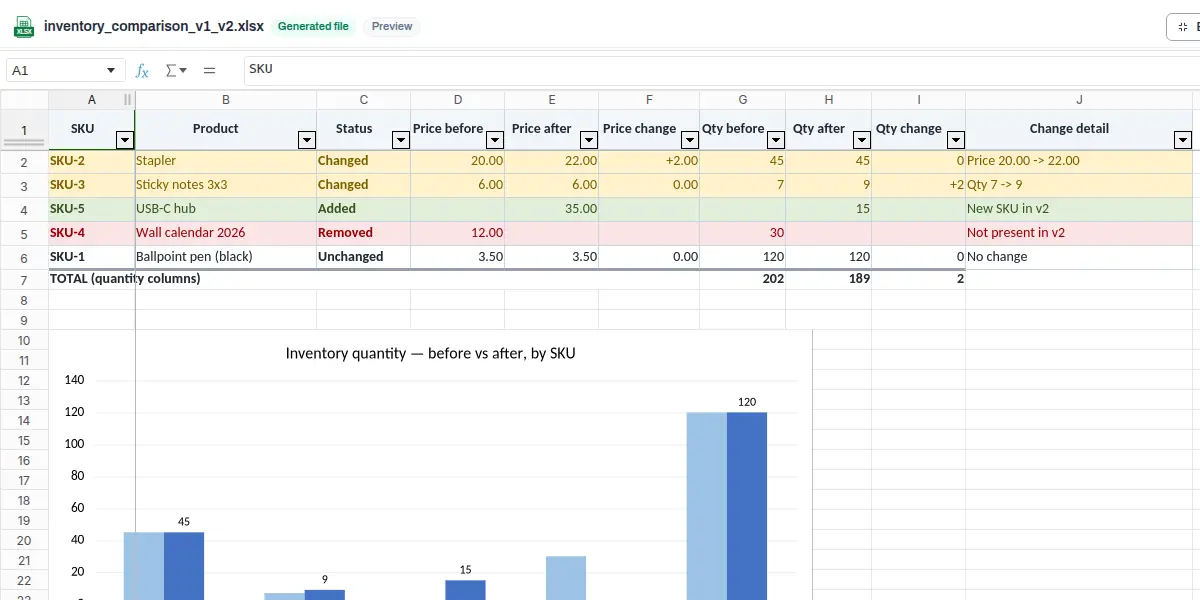Screen dimensions: 1200x600
Task: Click the Stapler product cell
Action: point(226,161)
